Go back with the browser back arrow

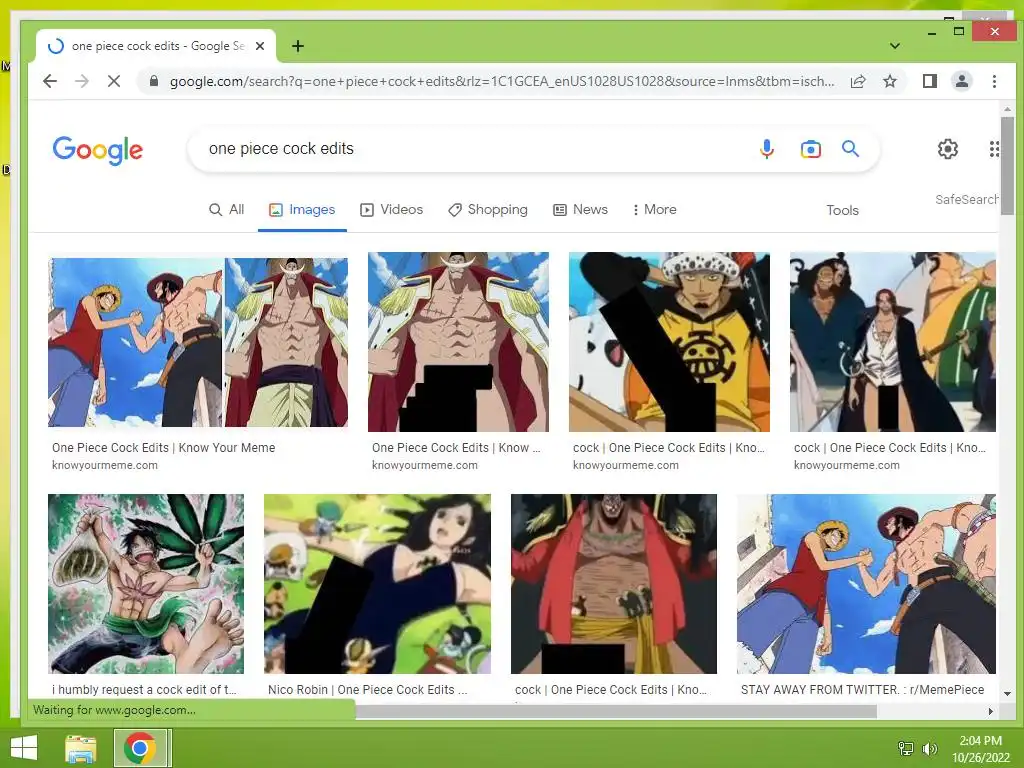[50, 81]
